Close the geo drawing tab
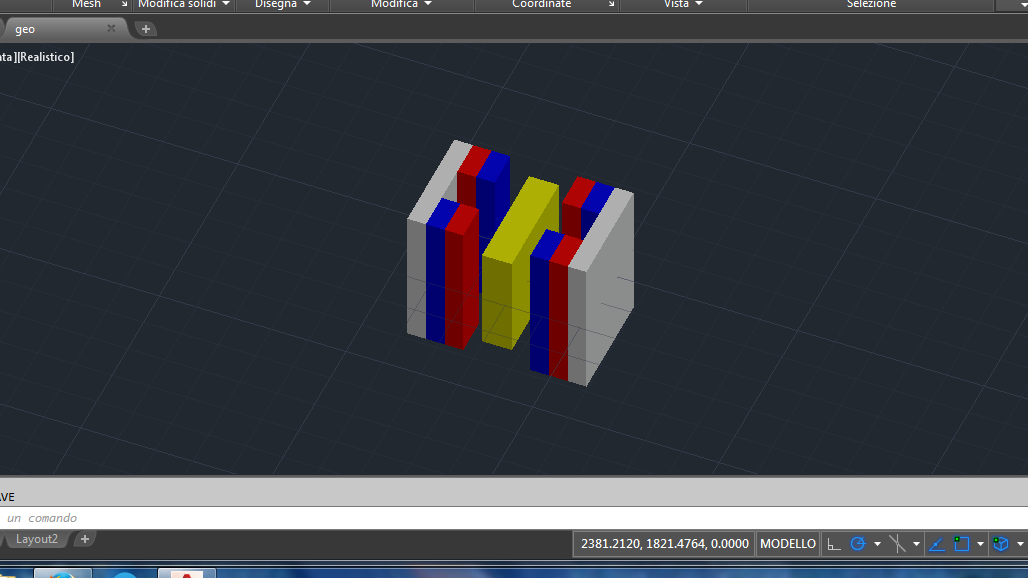The height and width of the screenshot is (578, 1028). [111, 28]
